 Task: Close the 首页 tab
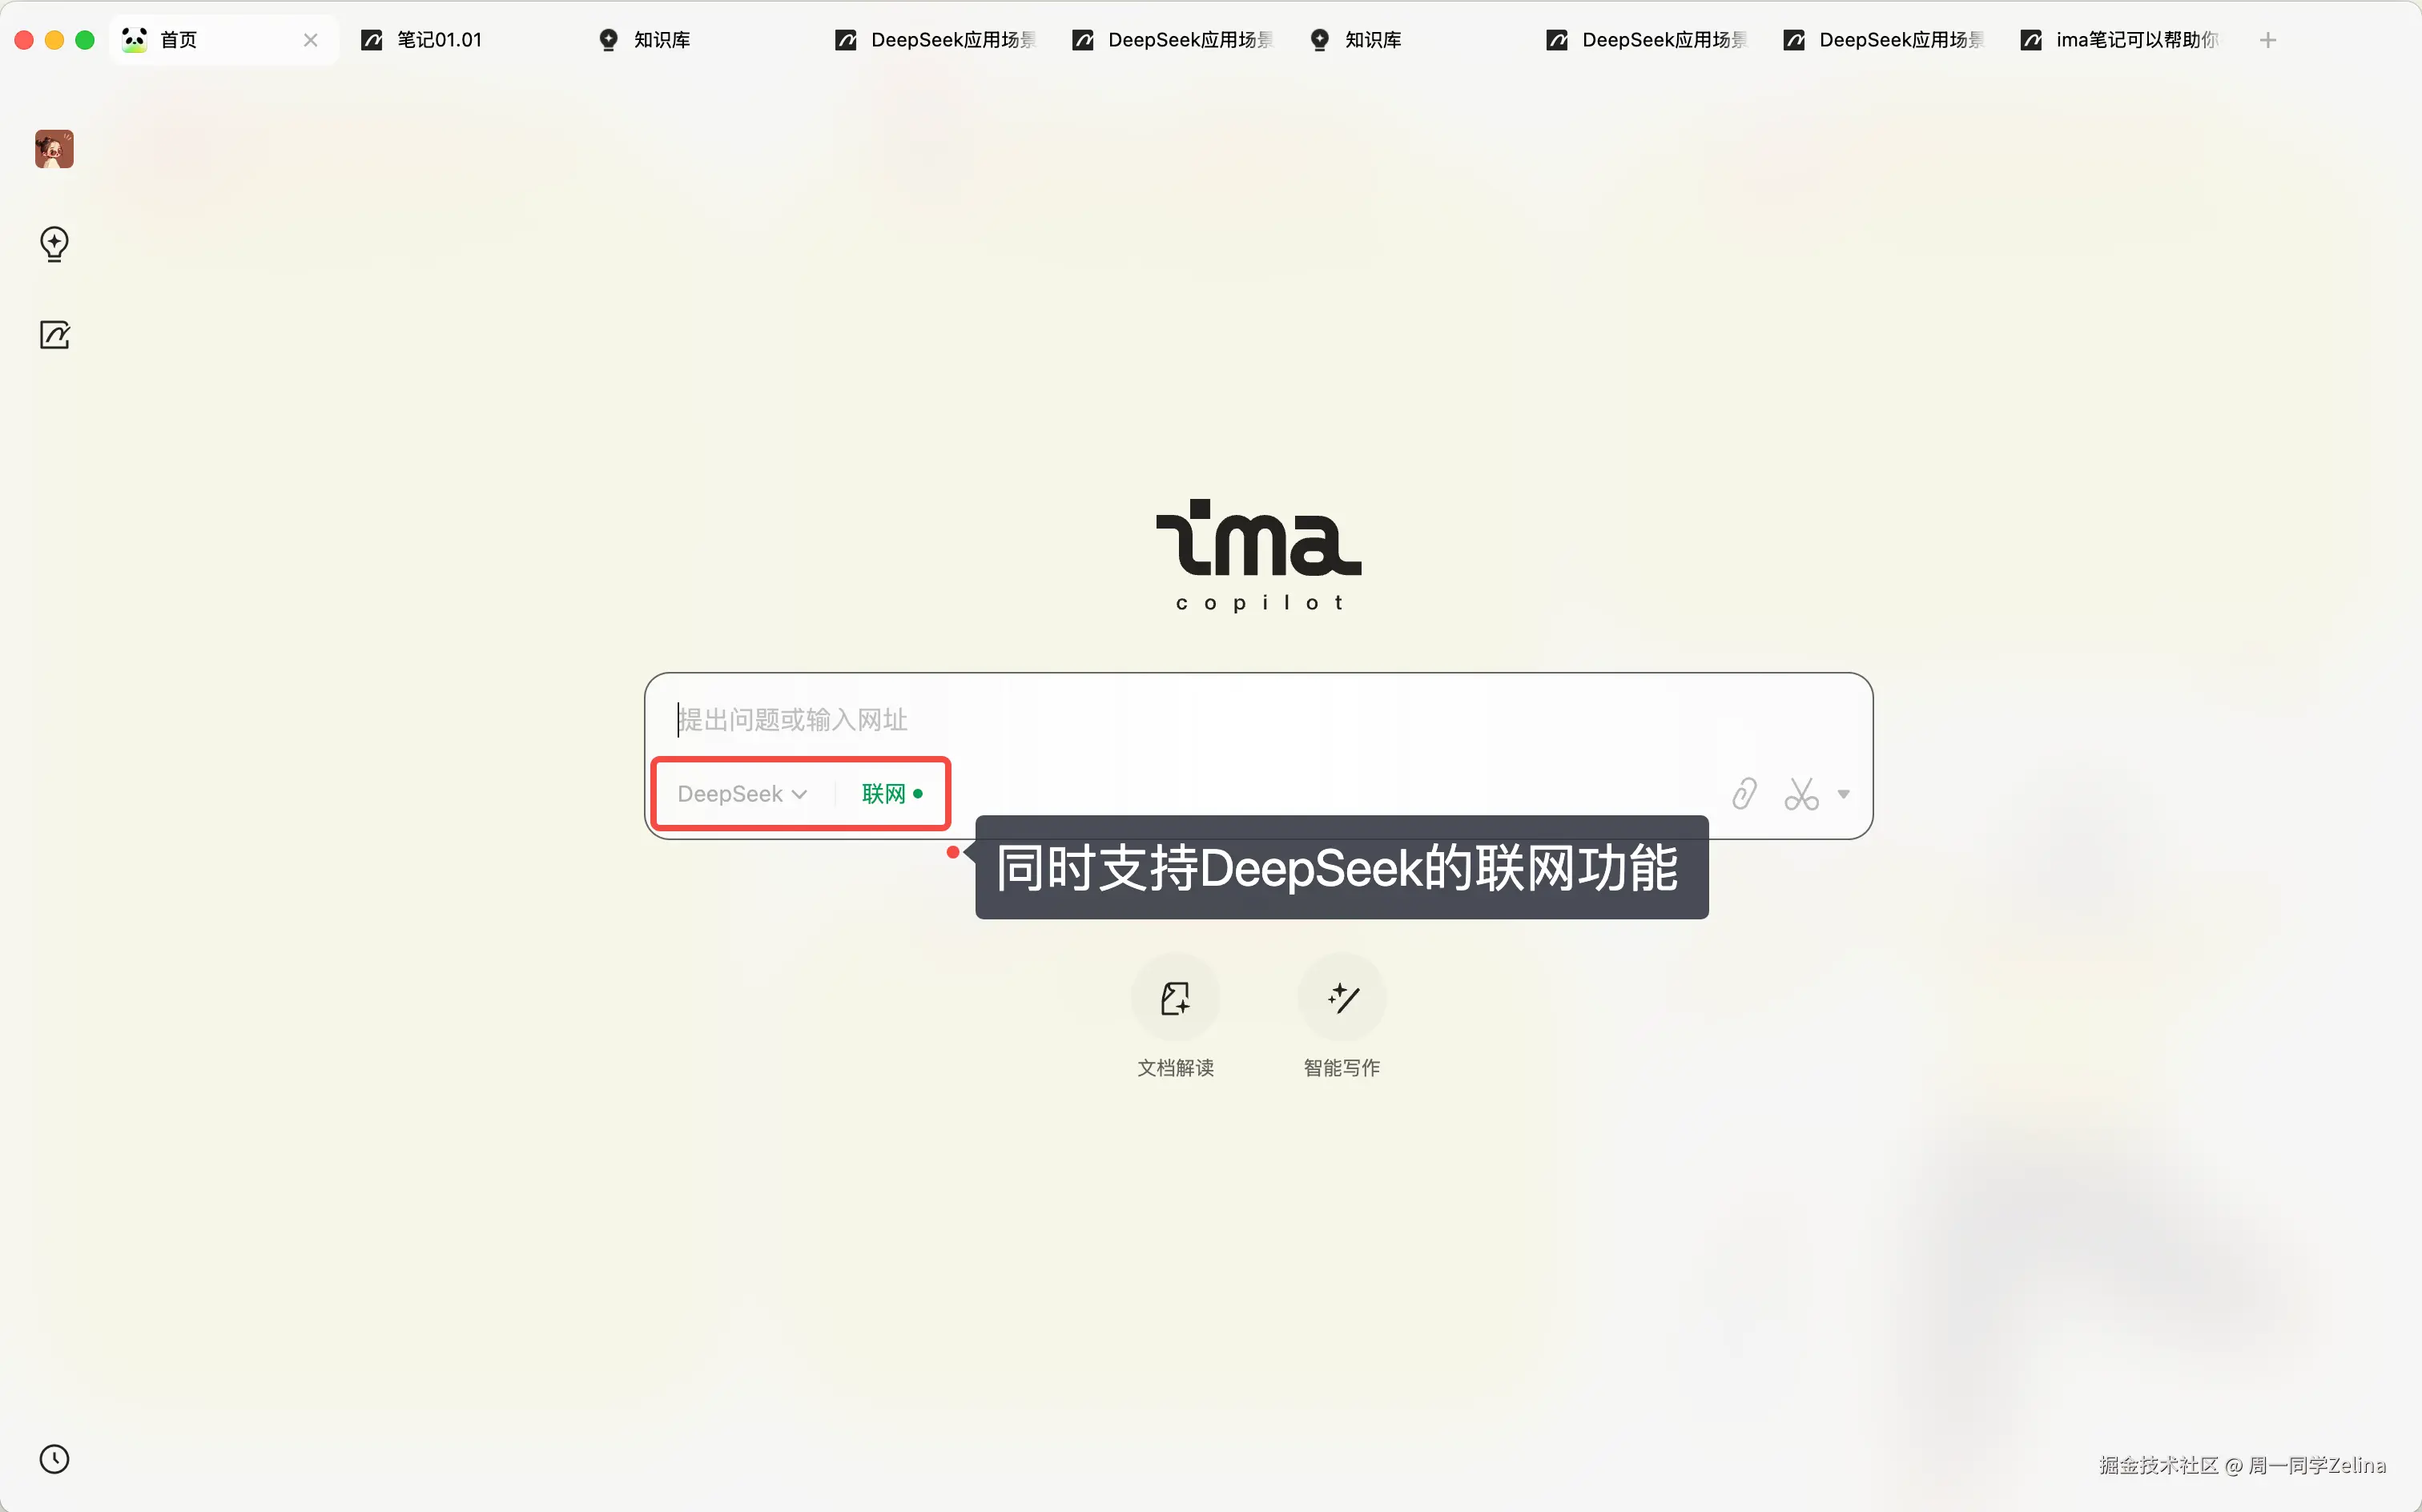[x=311, y=40]
